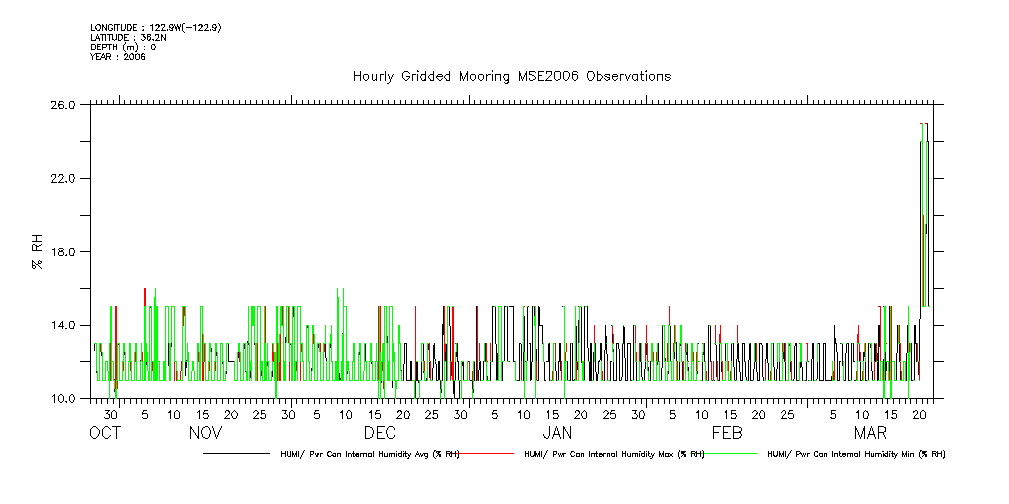Click the 10.0 y-axis tick label
The image size is (1009, 504).
tap(64, 399)
